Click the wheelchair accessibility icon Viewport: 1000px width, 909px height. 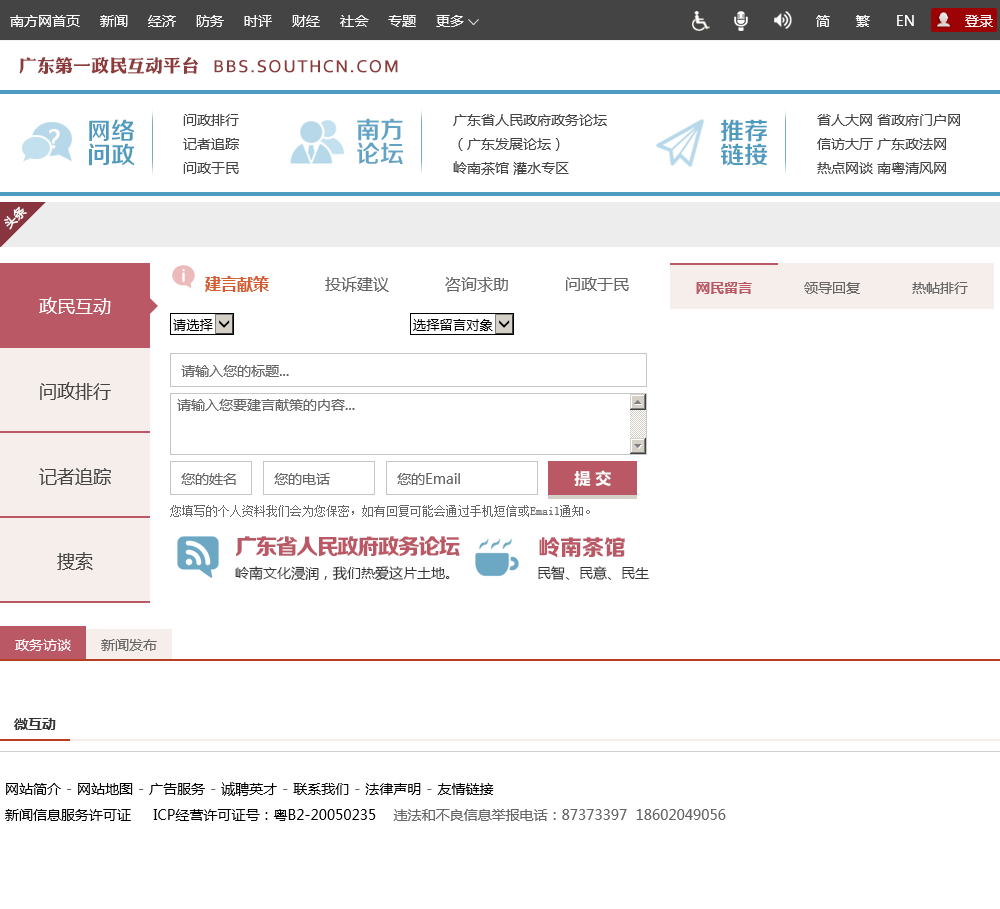[x=700, y=21]
